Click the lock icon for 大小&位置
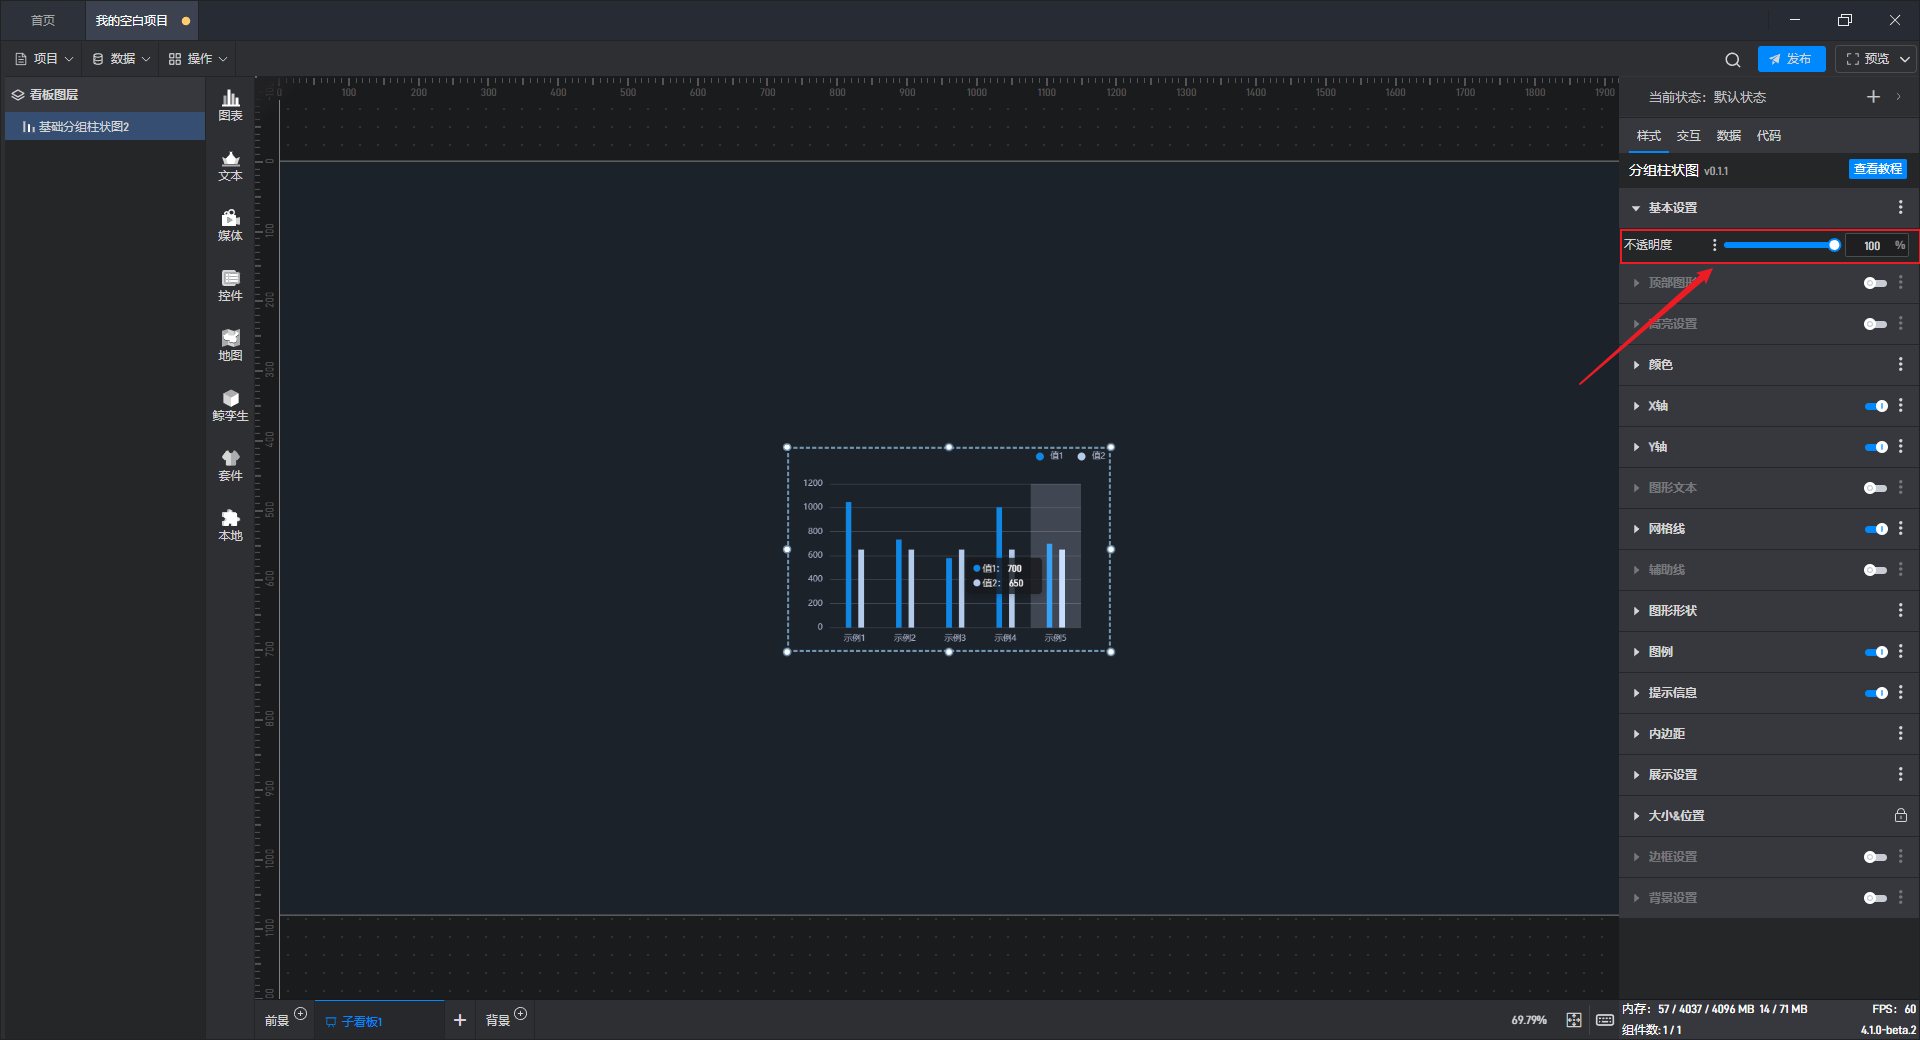This screenshot has height=1040, width=1920. 1901,816
